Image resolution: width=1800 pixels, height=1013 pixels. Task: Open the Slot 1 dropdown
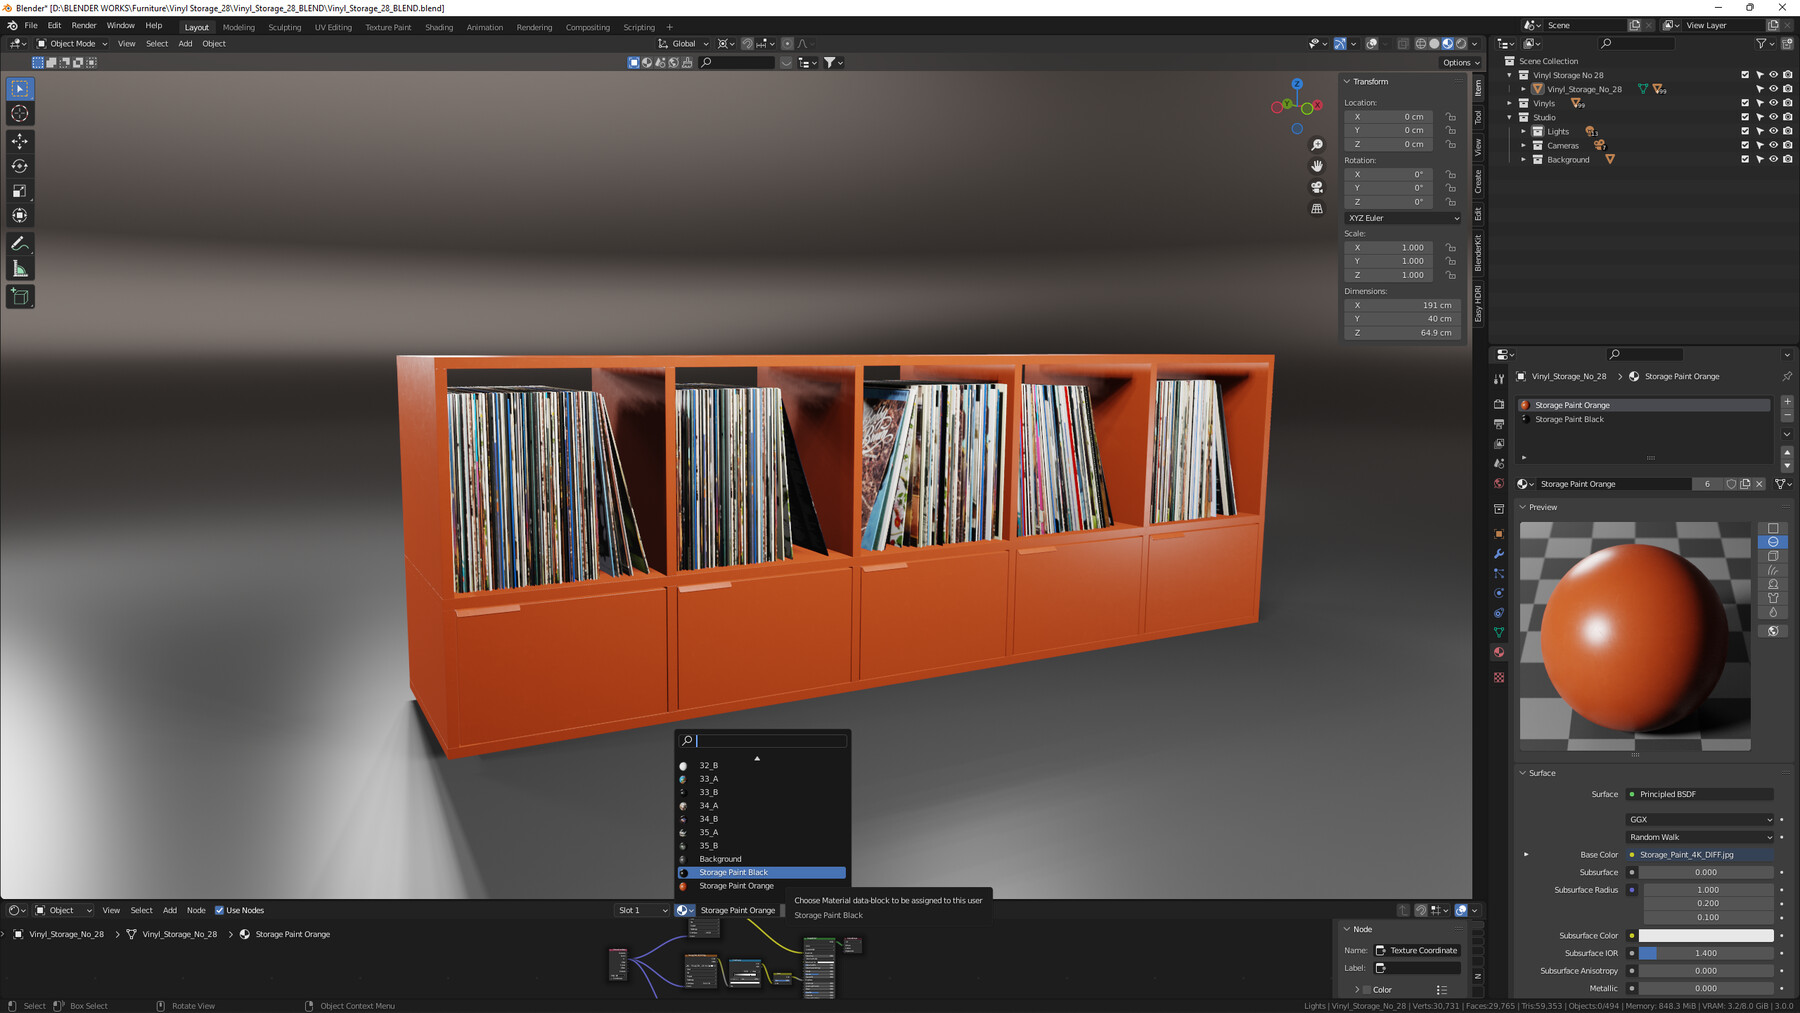(x=642, y=910)
